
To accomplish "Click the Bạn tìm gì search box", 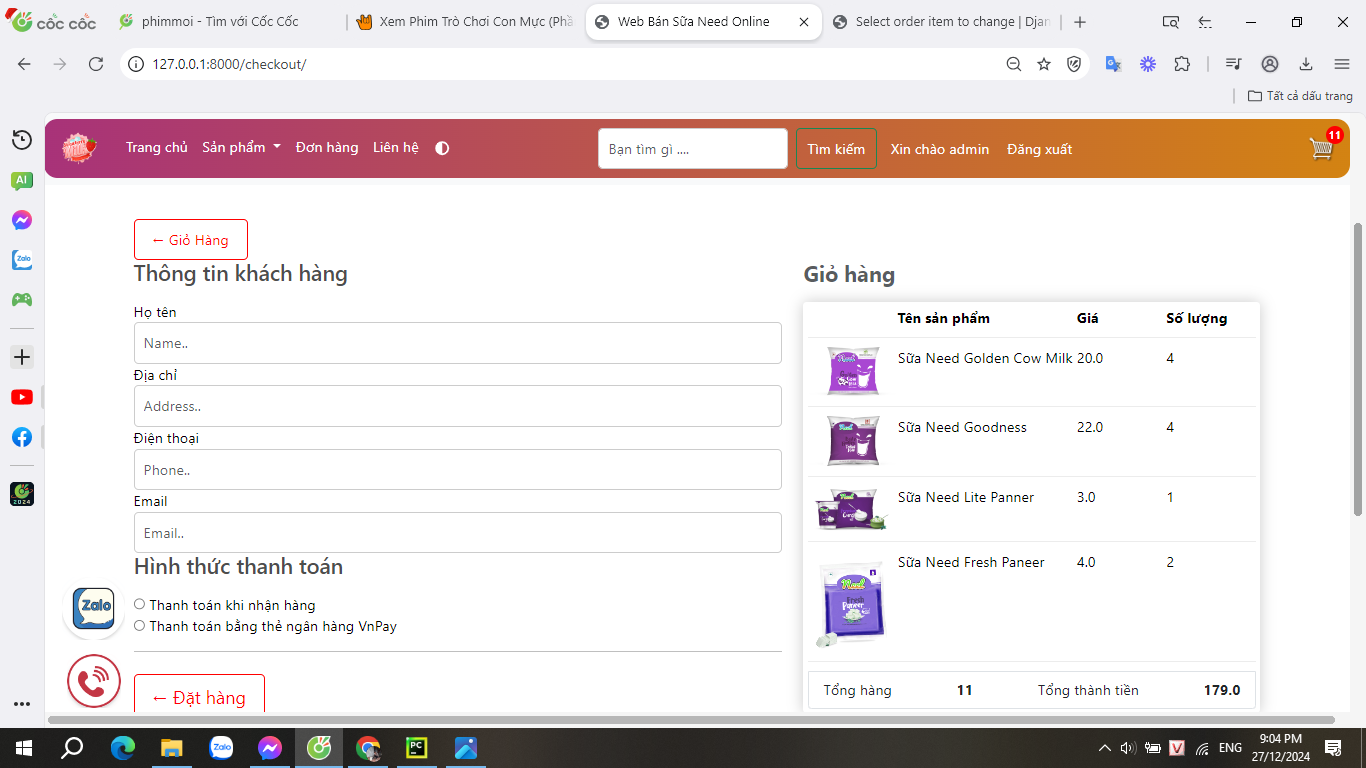I will point(693,149).
